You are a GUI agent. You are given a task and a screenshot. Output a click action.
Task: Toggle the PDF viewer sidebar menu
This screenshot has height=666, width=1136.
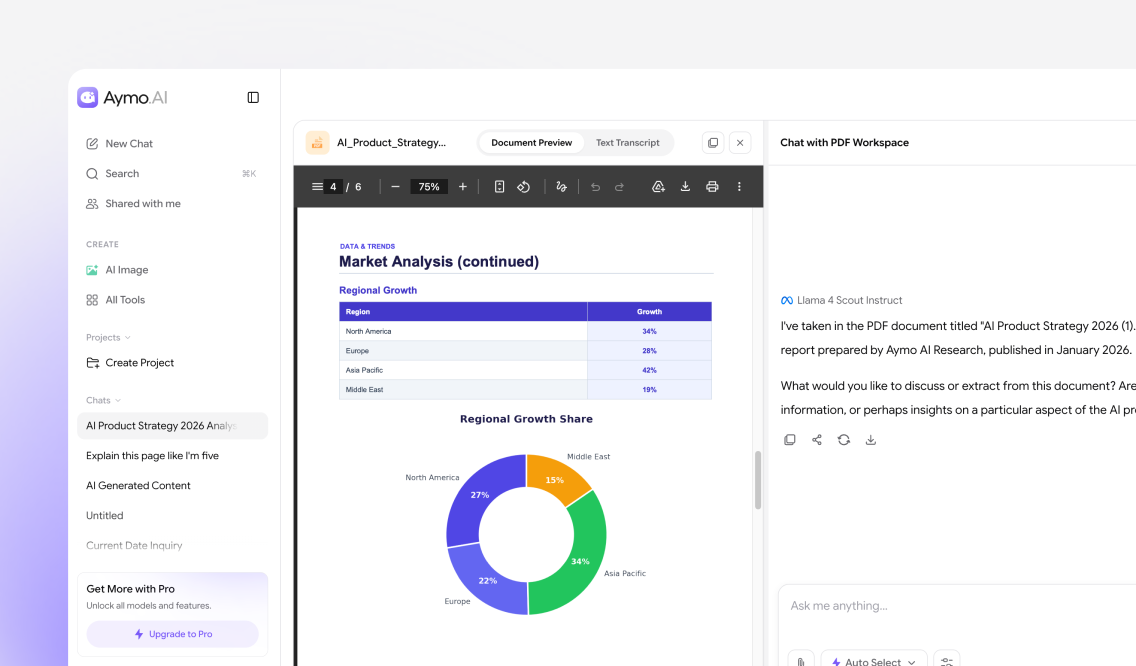(x=317, y=186)
